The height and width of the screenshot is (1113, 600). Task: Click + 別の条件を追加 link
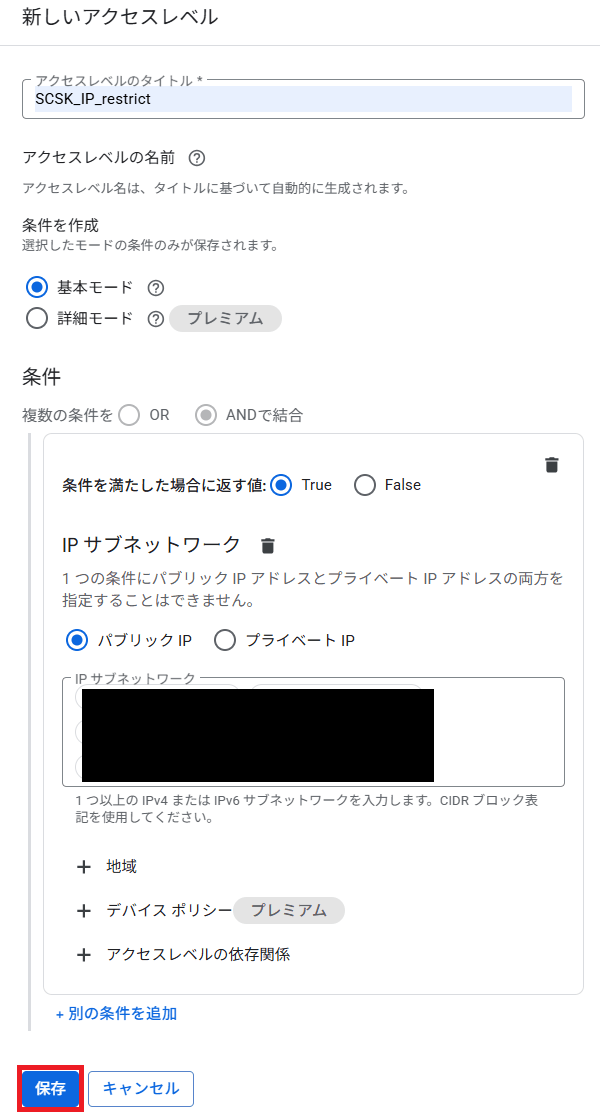pyautogui.click(x=116, y=1013)
